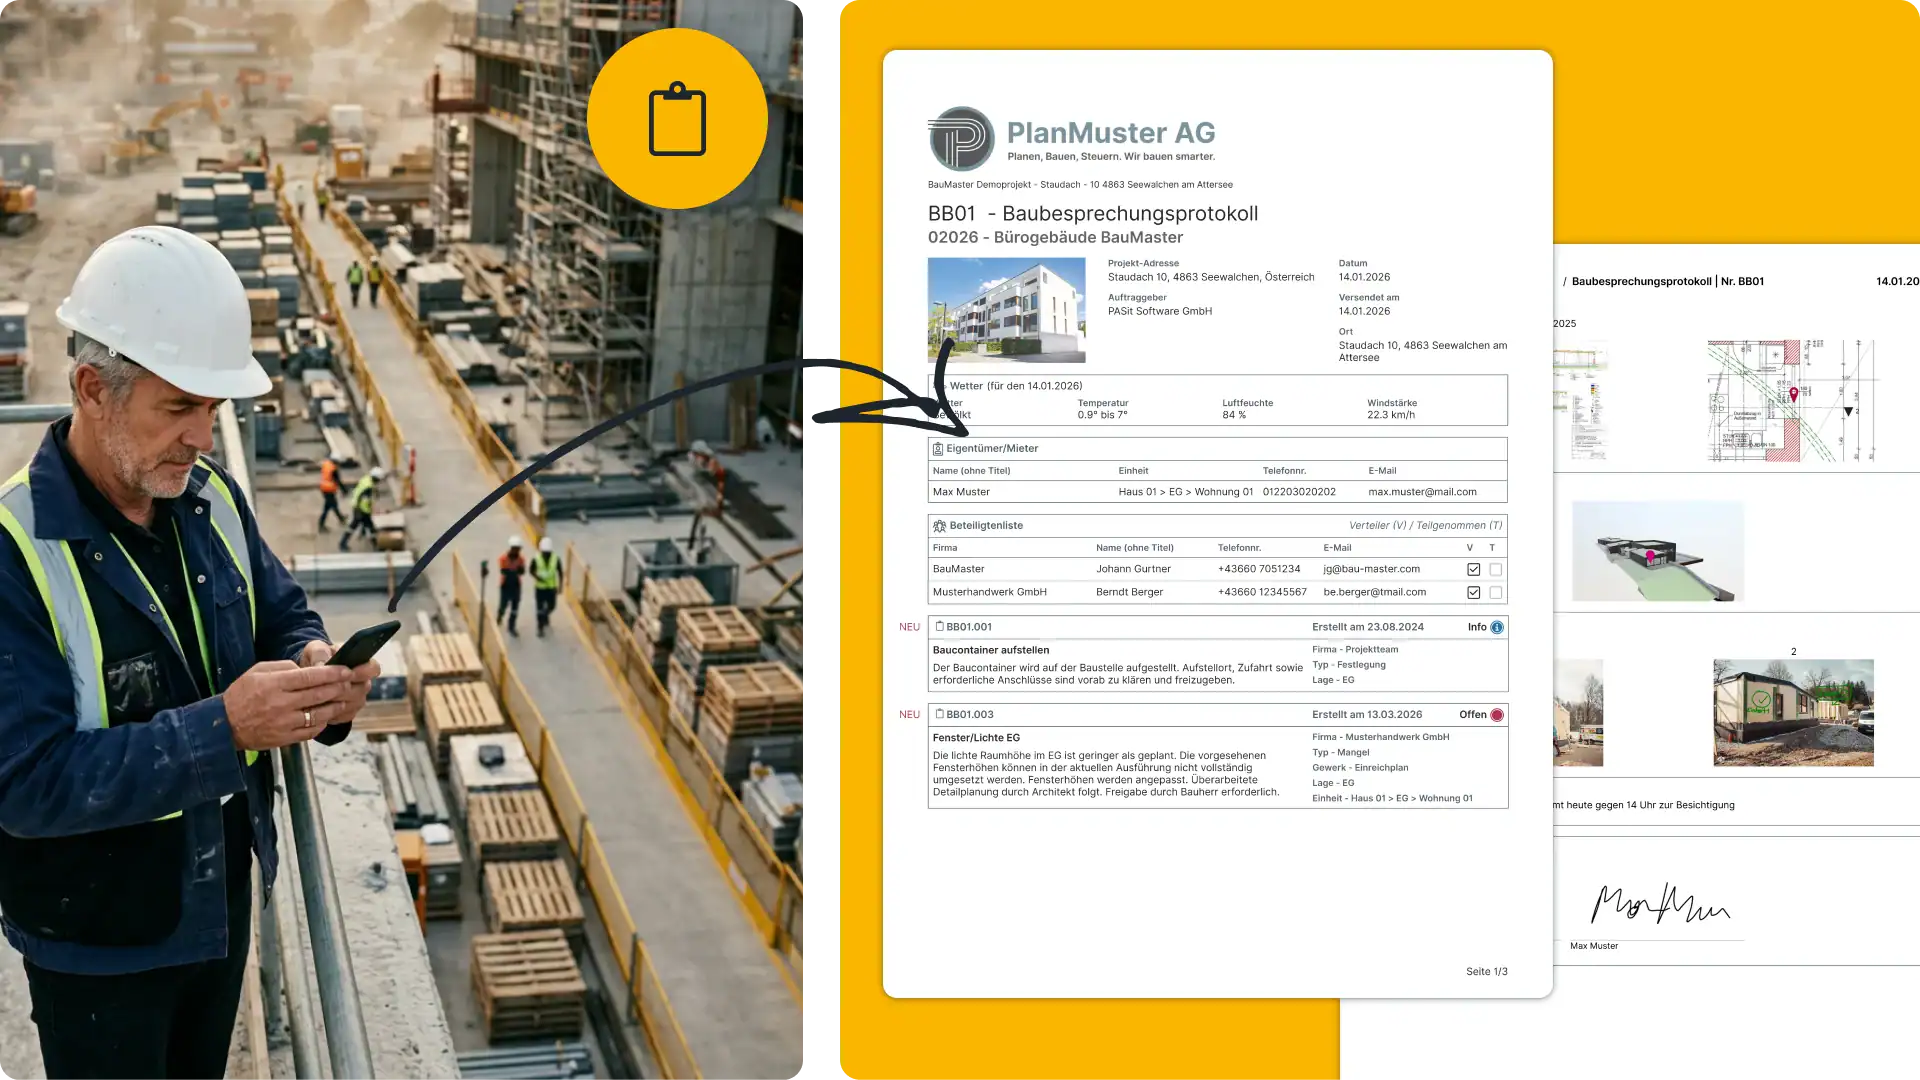Click the PlanMuster AG round logo

click(961, 139)
